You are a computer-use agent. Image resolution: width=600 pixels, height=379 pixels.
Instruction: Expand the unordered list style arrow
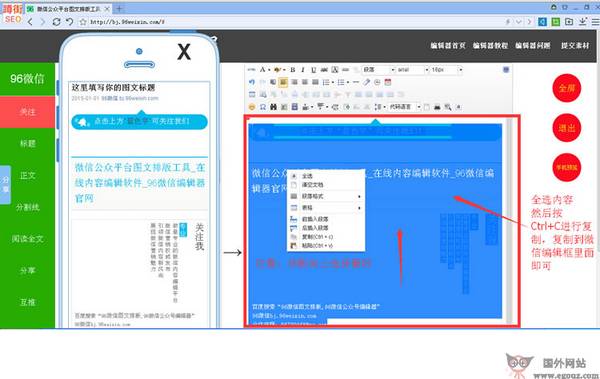pyautogui.click(x=348, y=82)
